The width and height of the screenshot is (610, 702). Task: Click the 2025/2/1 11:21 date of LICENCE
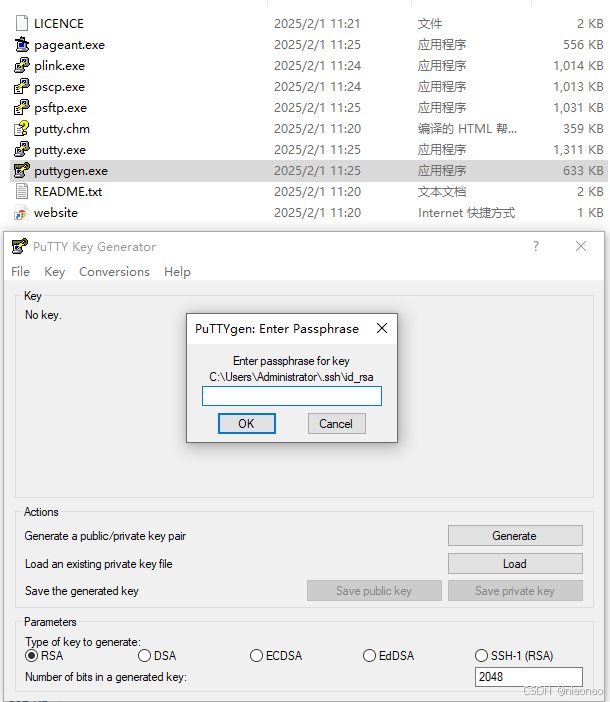(x=317, y=23)
